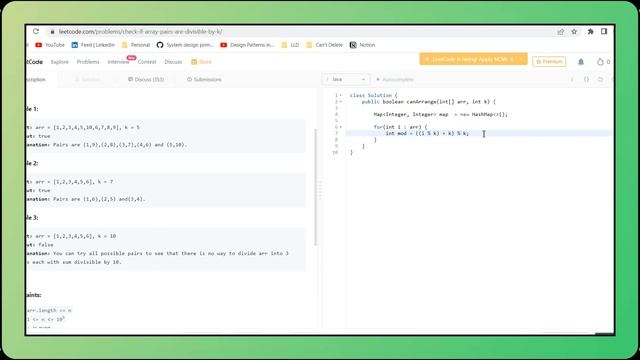Bookmark this page with the star icon
The image size is (640, 360).
pyautogui.click(x=574, y=32)
